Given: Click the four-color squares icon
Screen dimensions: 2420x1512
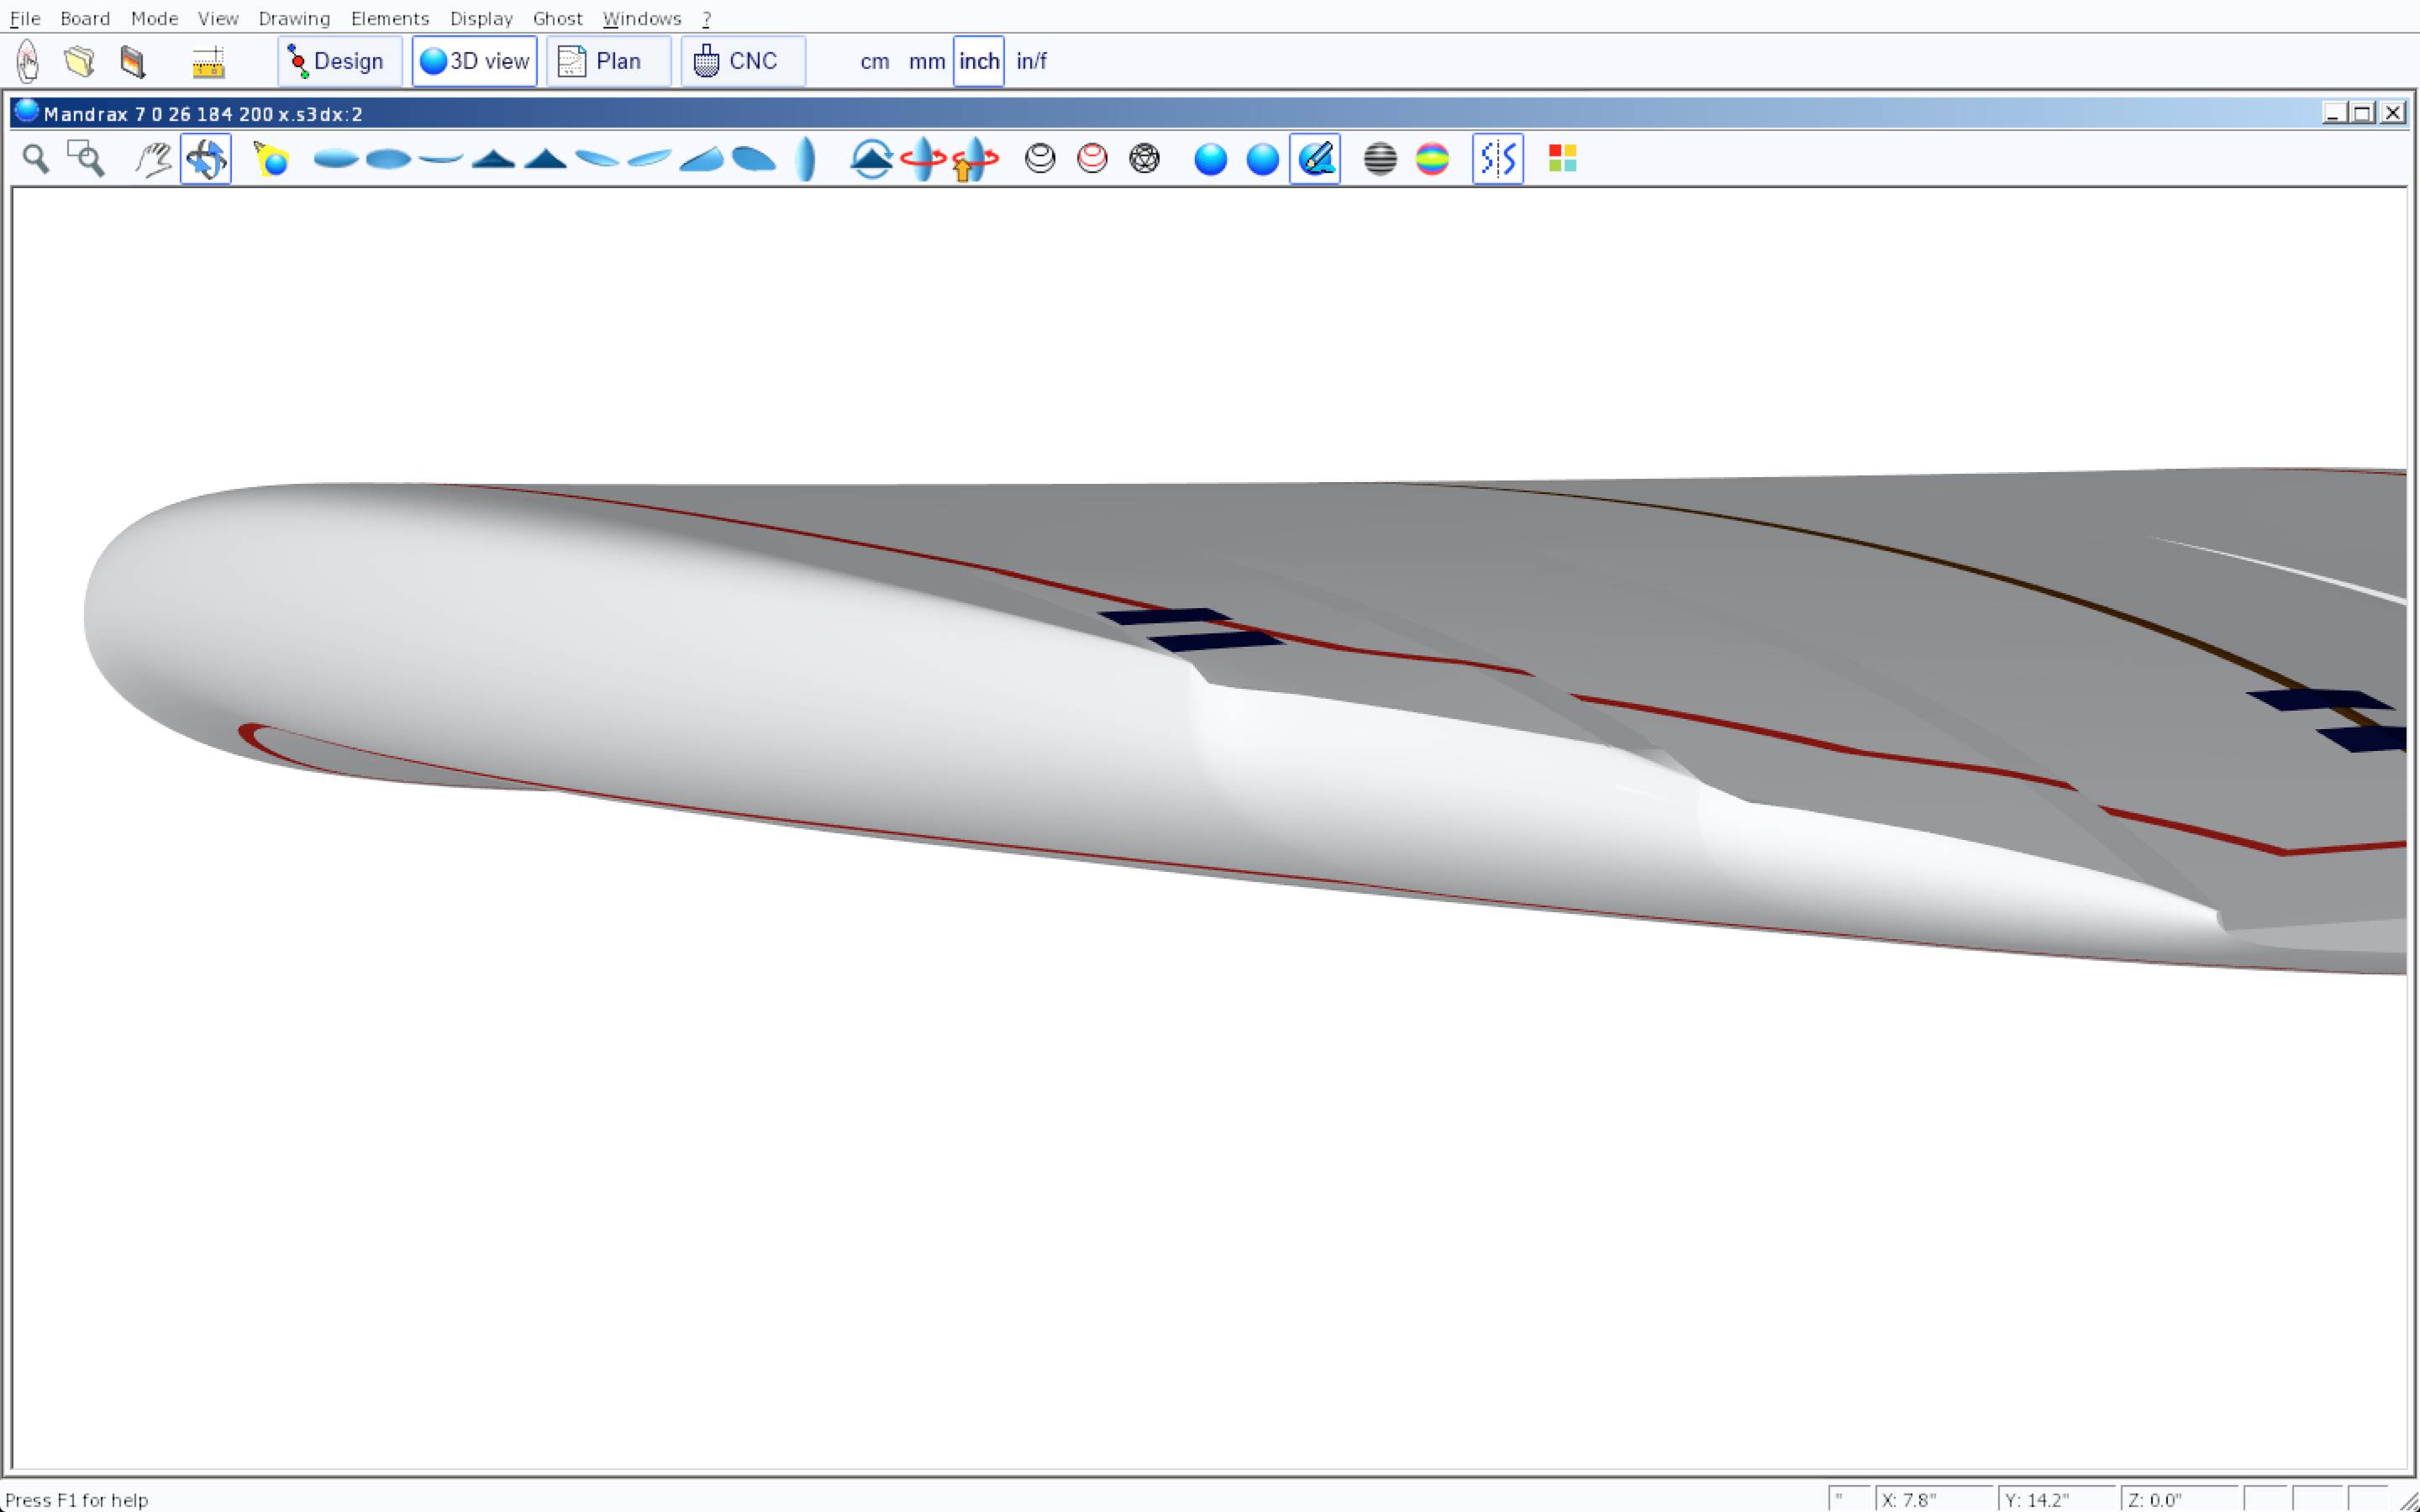Looking at the screenshot, I should (x=1562, y=159).
